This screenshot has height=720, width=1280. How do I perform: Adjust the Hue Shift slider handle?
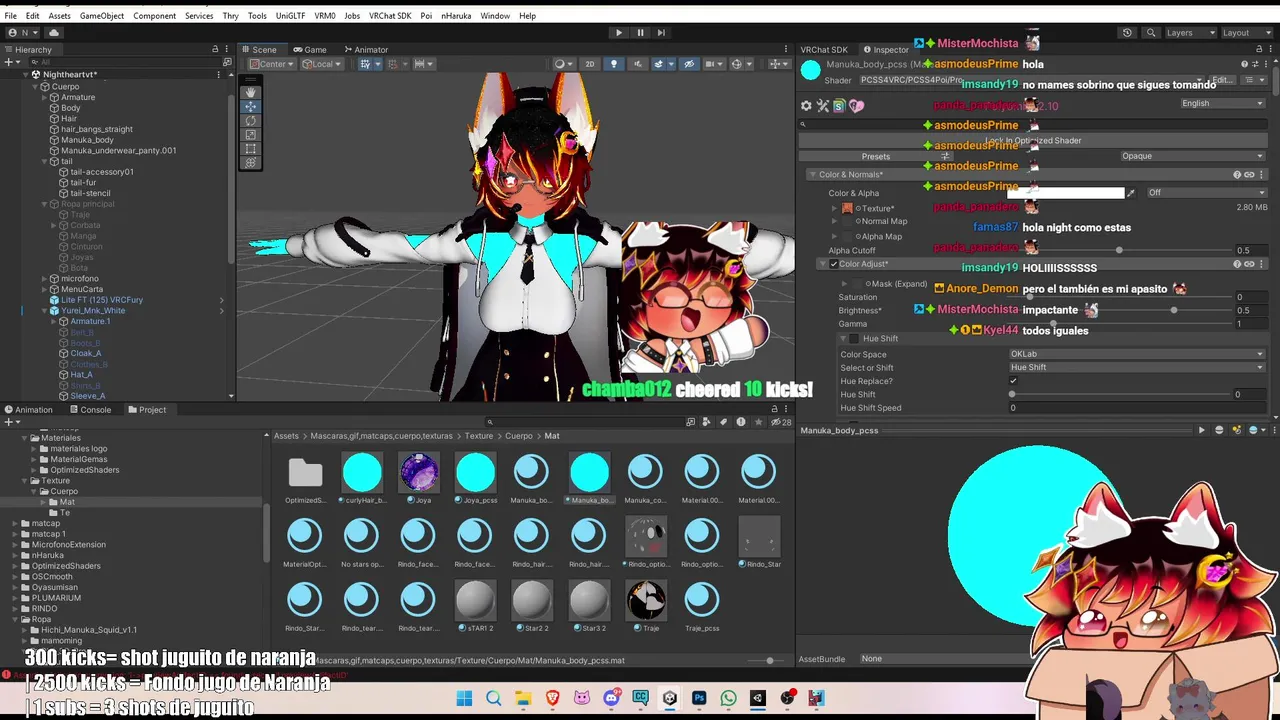(x=1013, y=395)
